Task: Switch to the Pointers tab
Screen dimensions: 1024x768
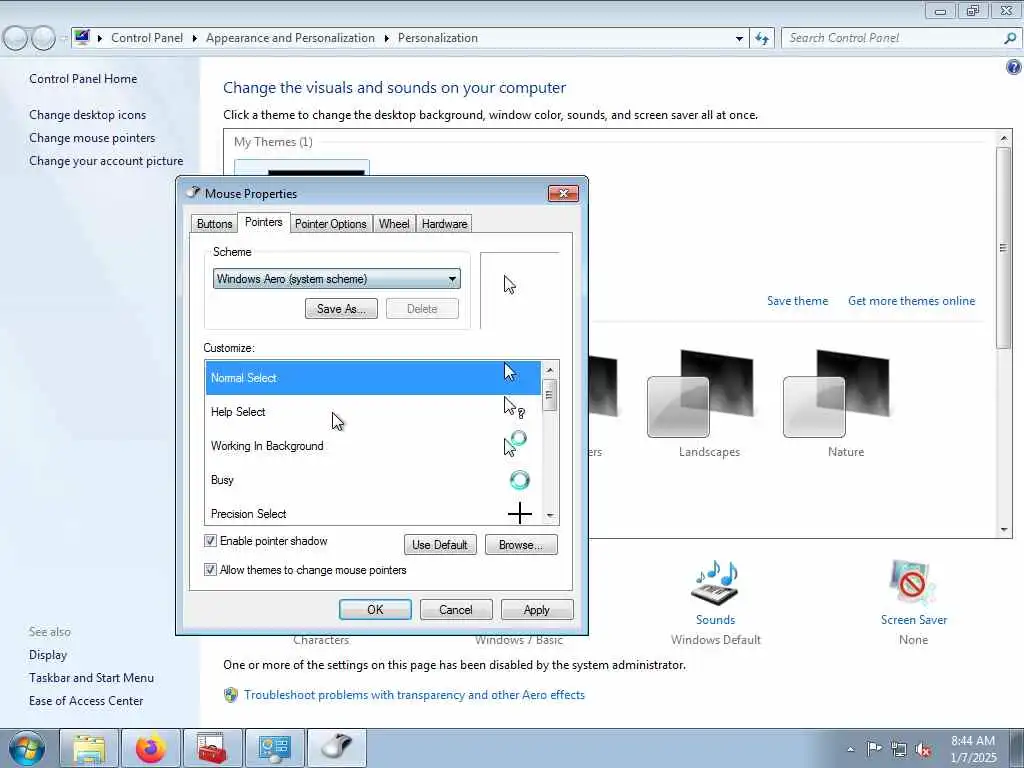Action: pos(264,222)
